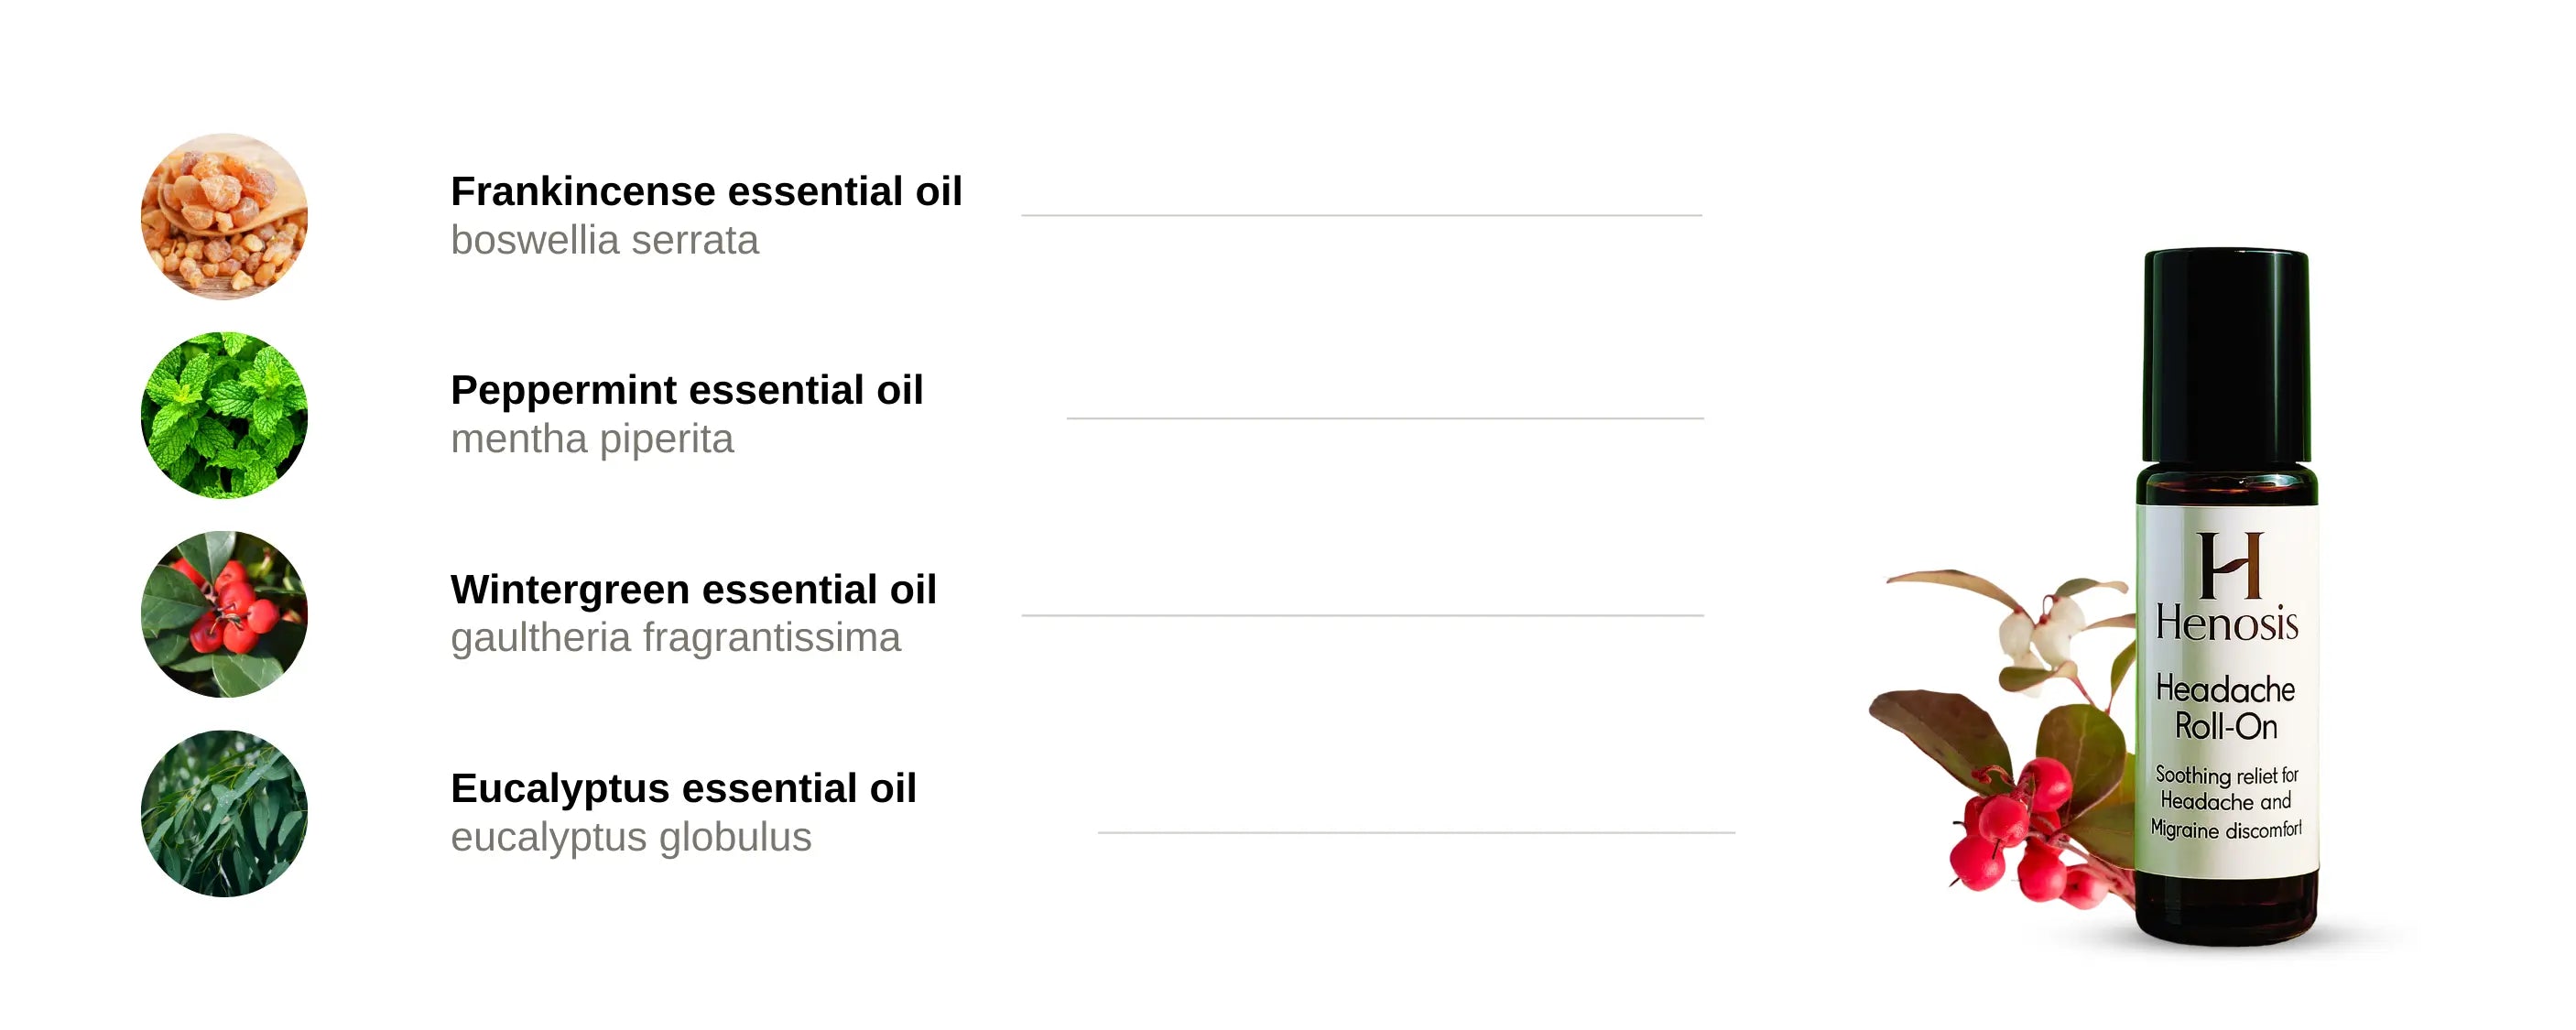Open the Peppermint essential oil heading
2576x1030 pixels.
pos(687,390)
